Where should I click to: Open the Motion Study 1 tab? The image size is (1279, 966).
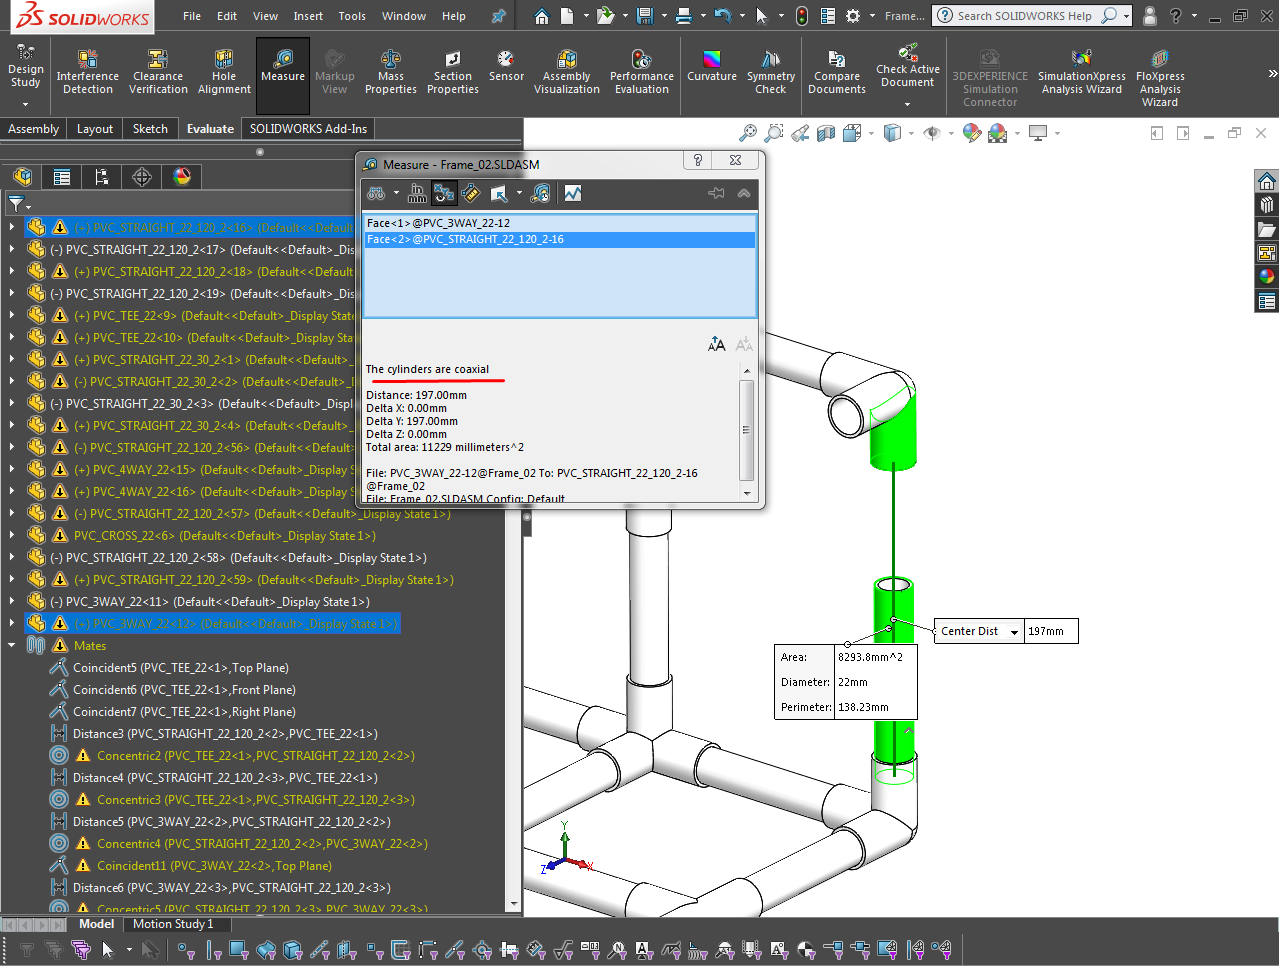click(173, 924)
